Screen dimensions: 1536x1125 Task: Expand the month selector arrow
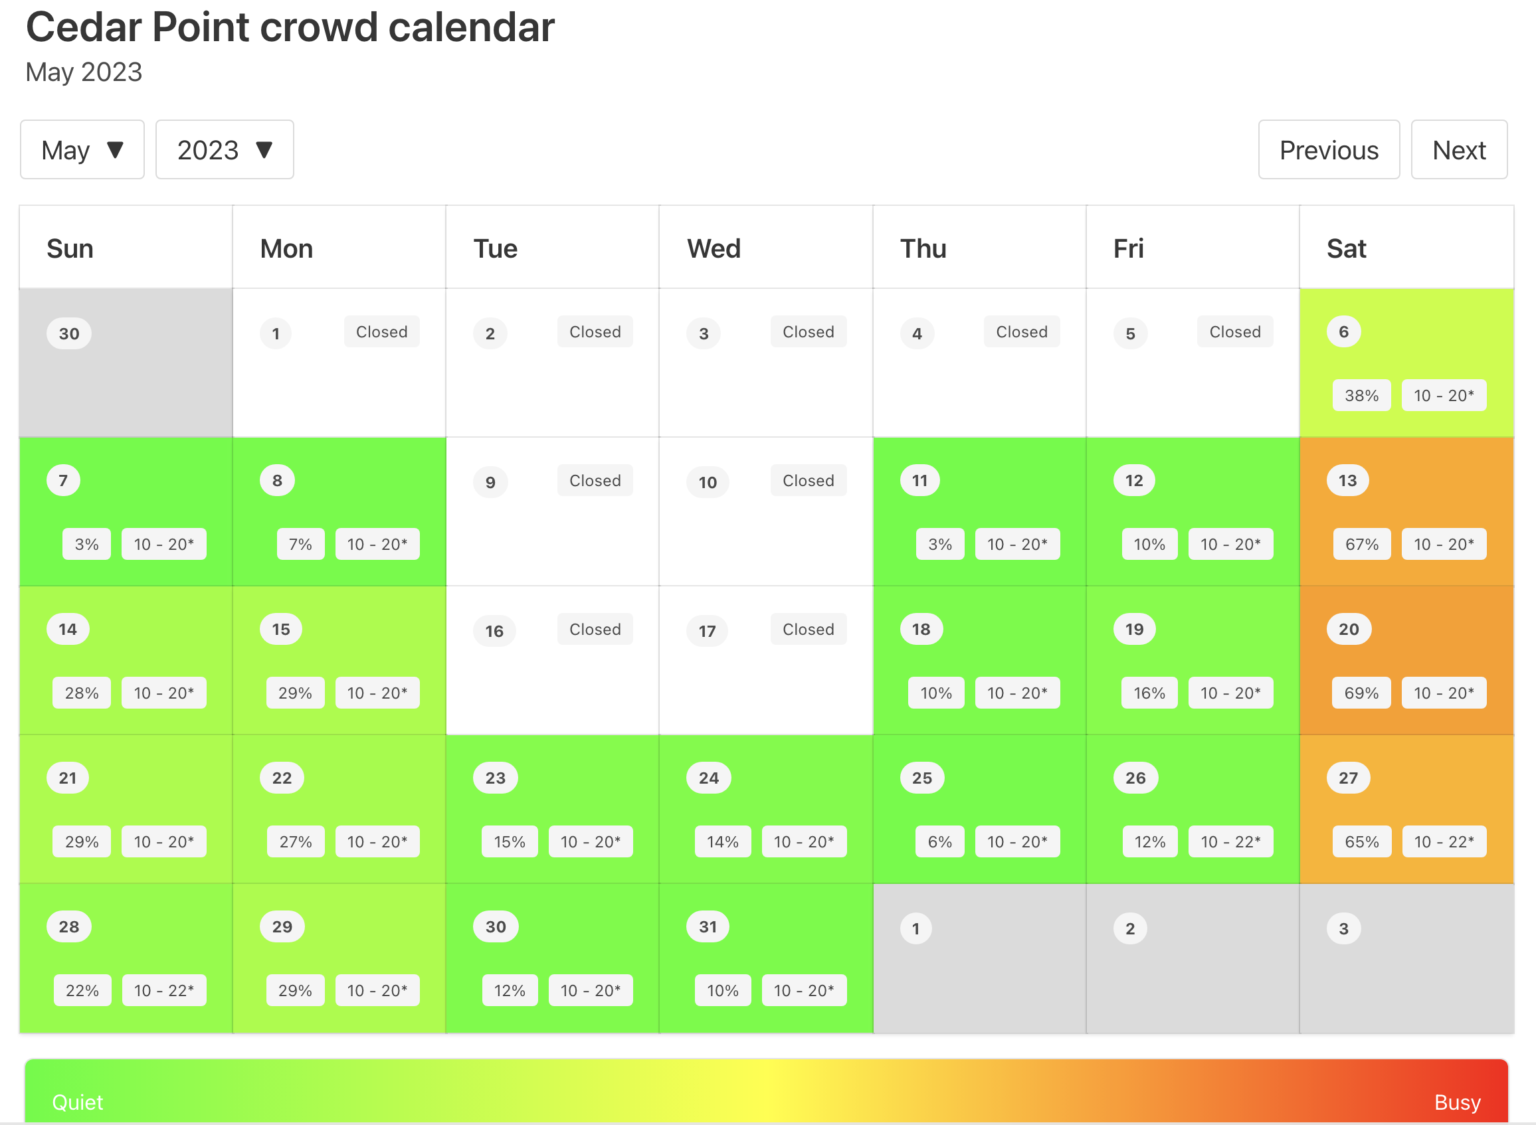point(117,149)
